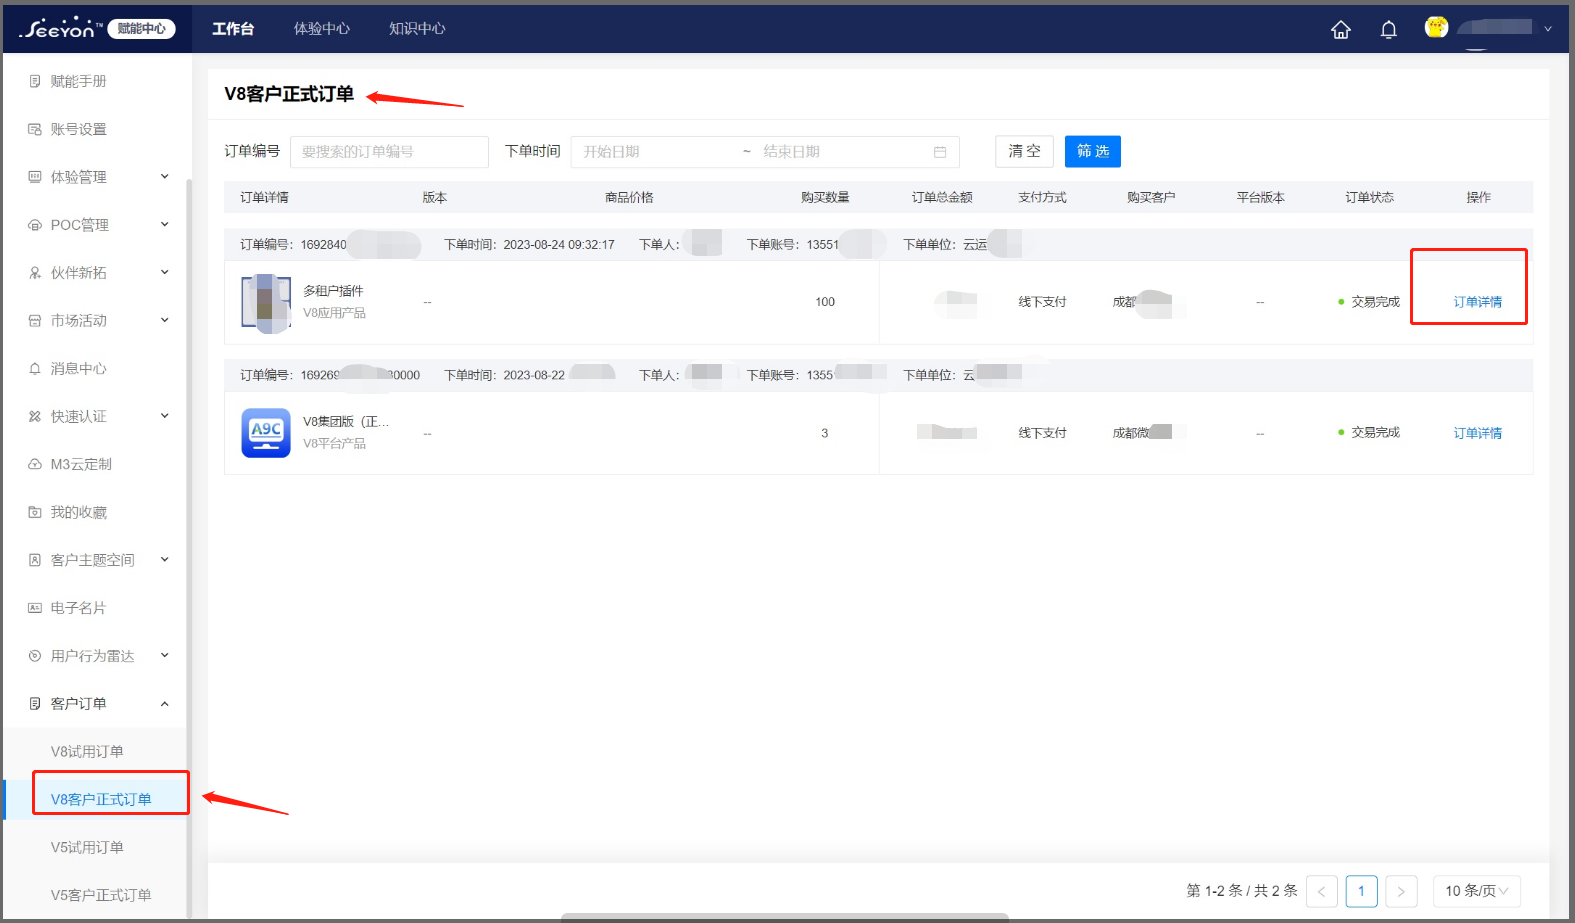Click 线下支付 in V8集团版 order row

(x=1042, y=433)
